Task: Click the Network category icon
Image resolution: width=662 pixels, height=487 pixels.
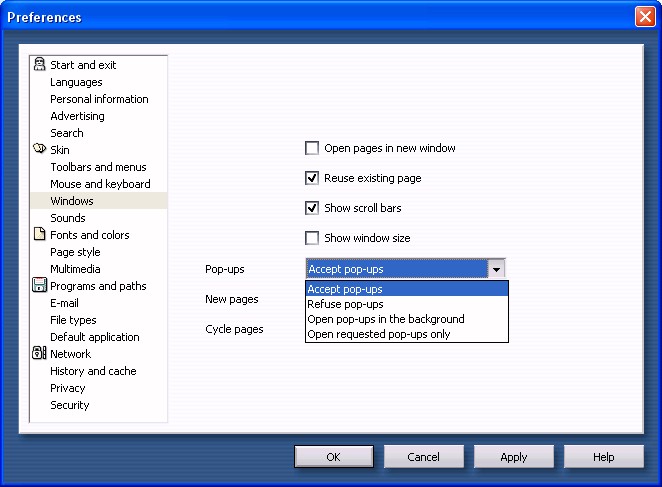Action: click(40, 354)
